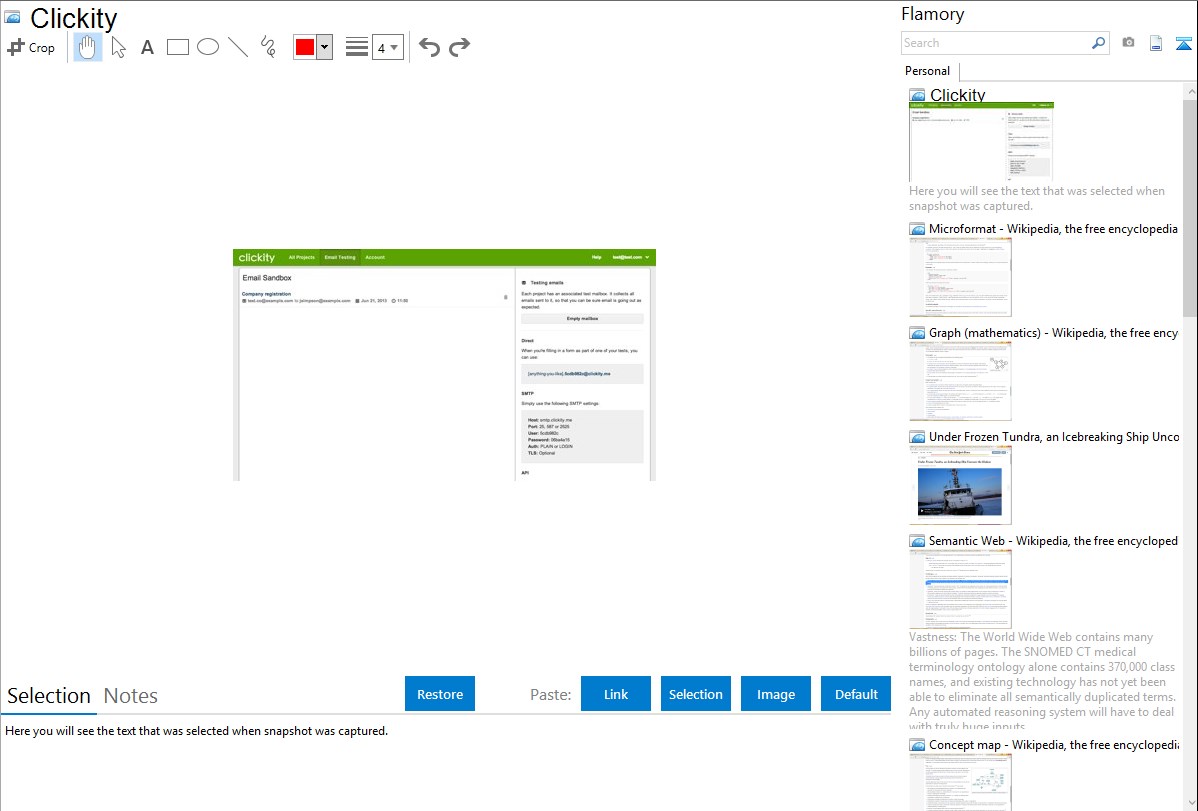Image resolution: width=1198 pixels, height=811 pixels.
Task: Click the sidebar scrollbar up arrow
Action: (1190, 91)
